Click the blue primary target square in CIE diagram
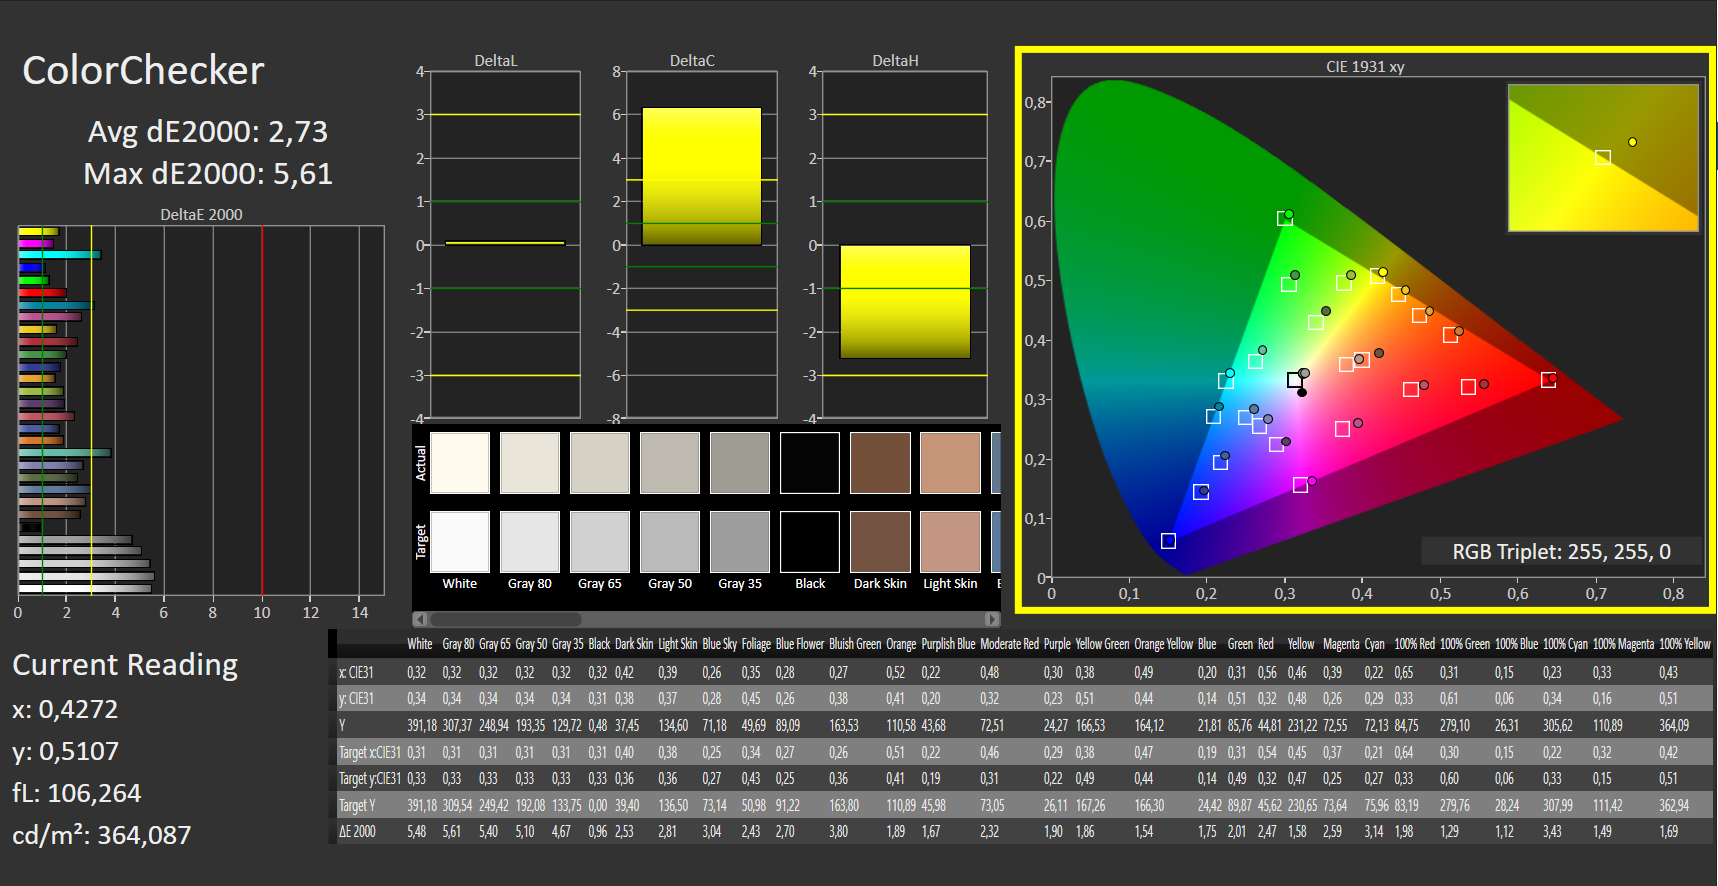Viewport: 1718px width, 886px height. pos(1168,541)
